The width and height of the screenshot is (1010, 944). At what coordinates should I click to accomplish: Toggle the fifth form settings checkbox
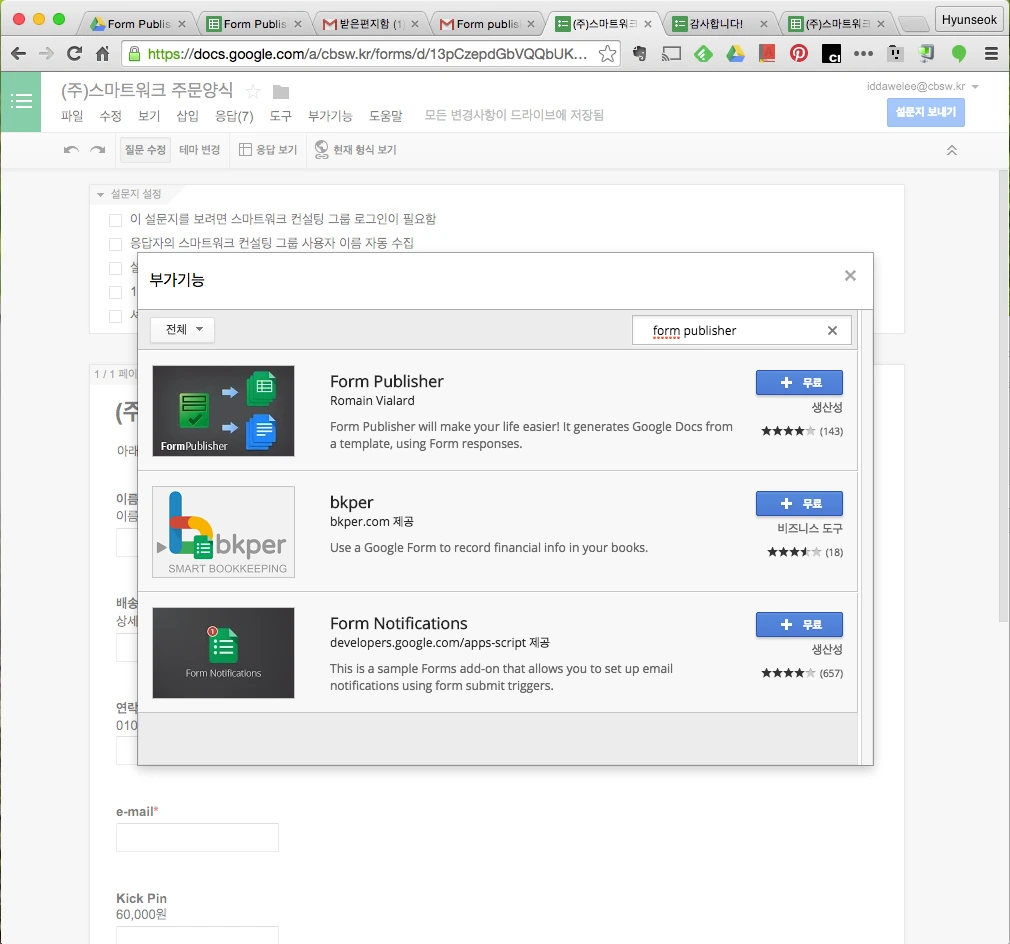coord(116,316)
